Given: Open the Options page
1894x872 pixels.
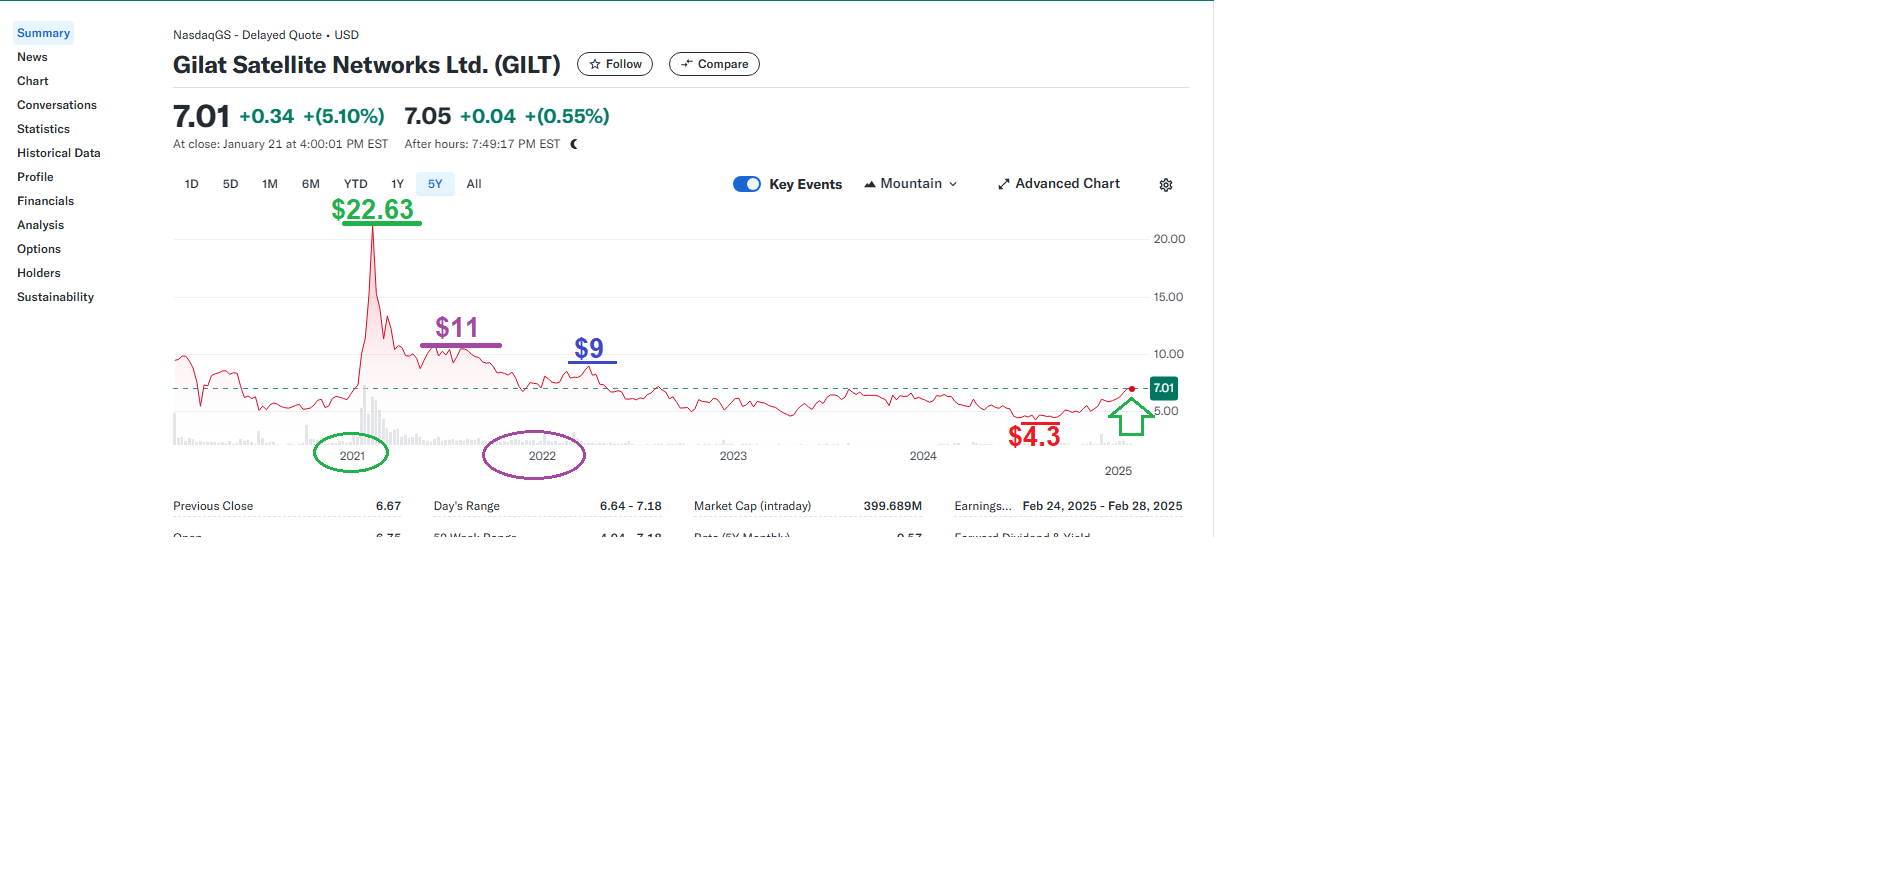Looking at the screenshot, I should coord(39,249).
